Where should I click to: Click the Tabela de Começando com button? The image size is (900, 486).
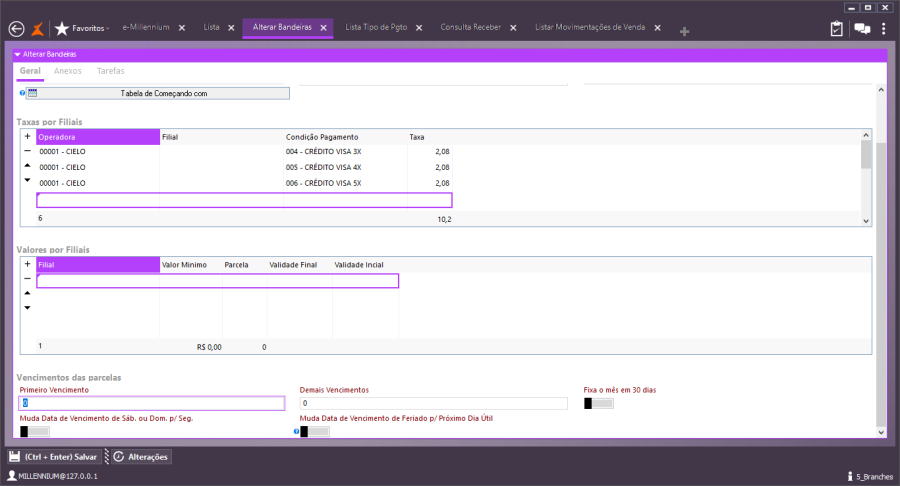pos(158,93)
